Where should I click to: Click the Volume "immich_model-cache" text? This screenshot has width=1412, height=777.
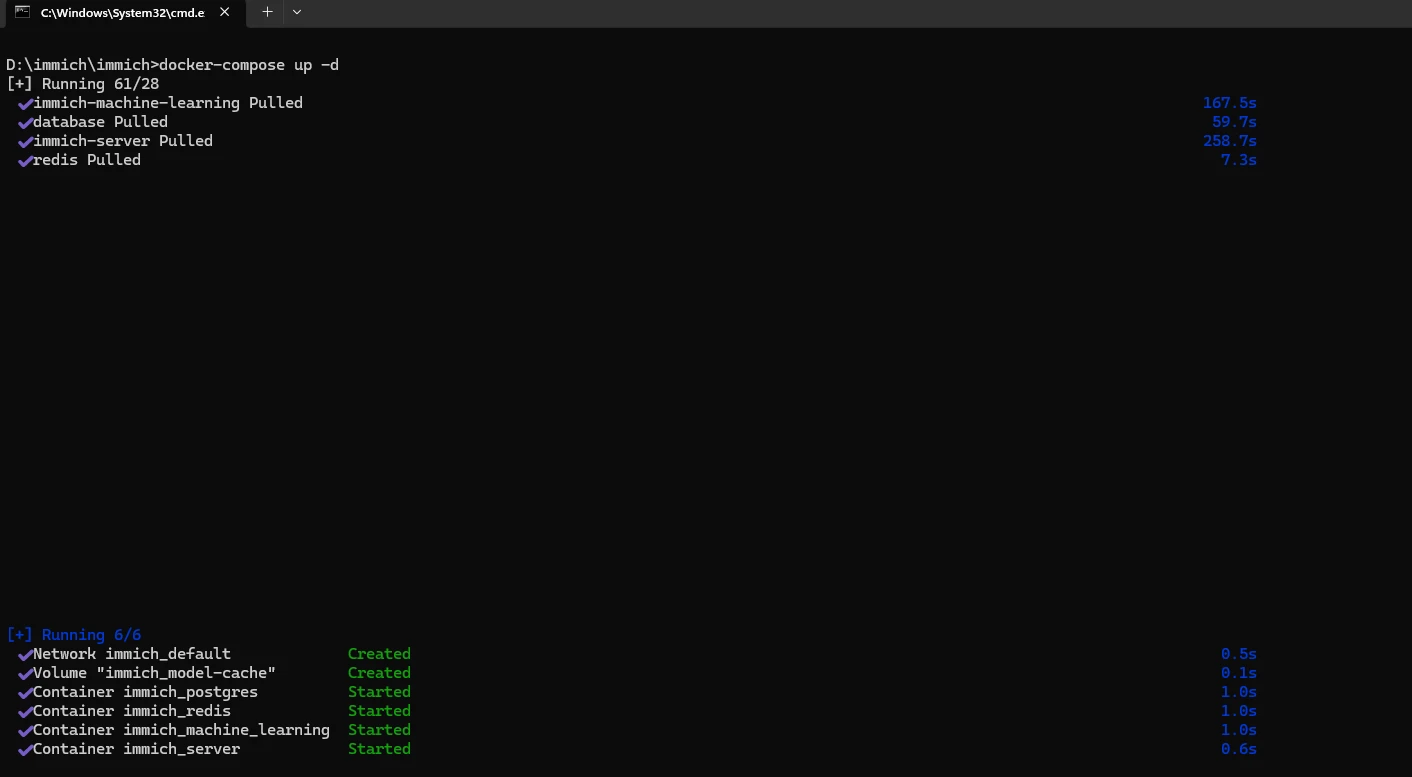[154, 673]
